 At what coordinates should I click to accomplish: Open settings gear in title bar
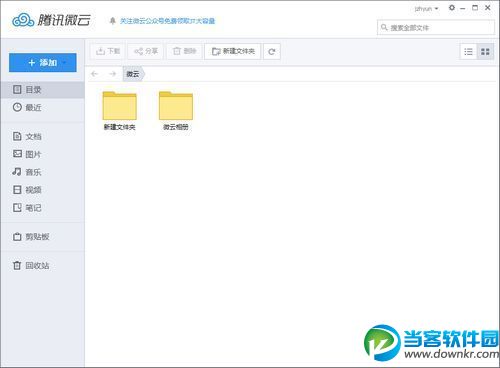coord(452,8)
